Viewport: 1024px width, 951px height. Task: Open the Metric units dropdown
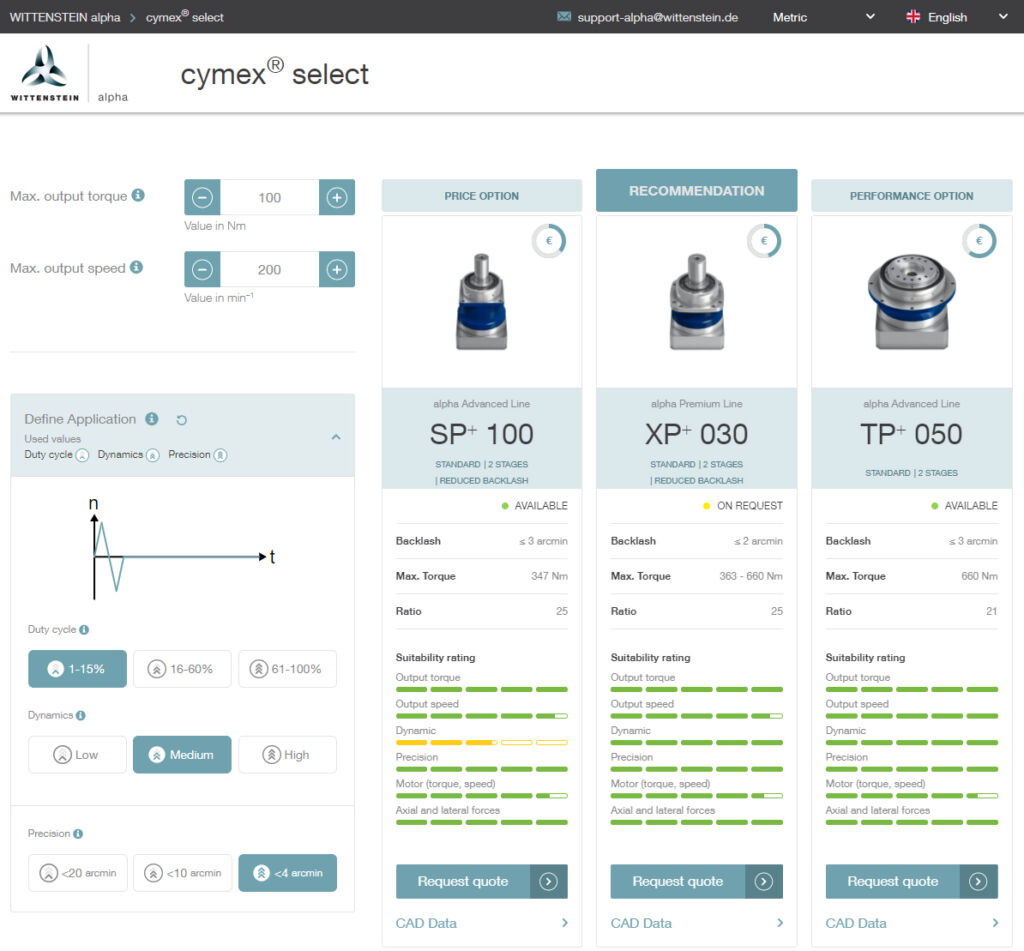(x=823, y=17)
